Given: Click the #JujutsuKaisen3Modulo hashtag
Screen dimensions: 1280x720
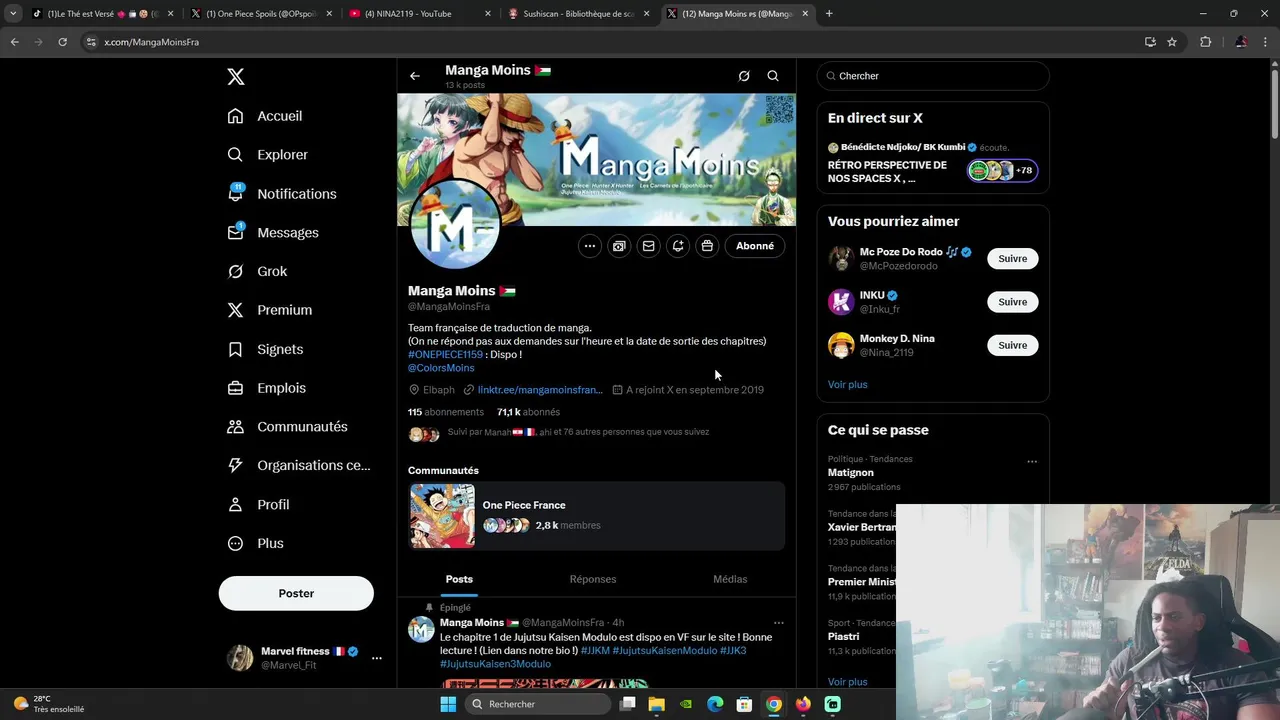Looking at the screenshot, I should pyautogui.click(x=495, y=664).
